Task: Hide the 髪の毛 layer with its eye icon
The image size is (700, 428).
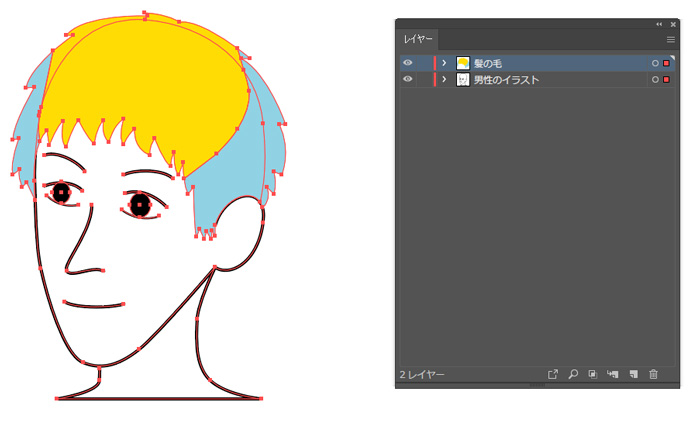Action: coord(408,63)
